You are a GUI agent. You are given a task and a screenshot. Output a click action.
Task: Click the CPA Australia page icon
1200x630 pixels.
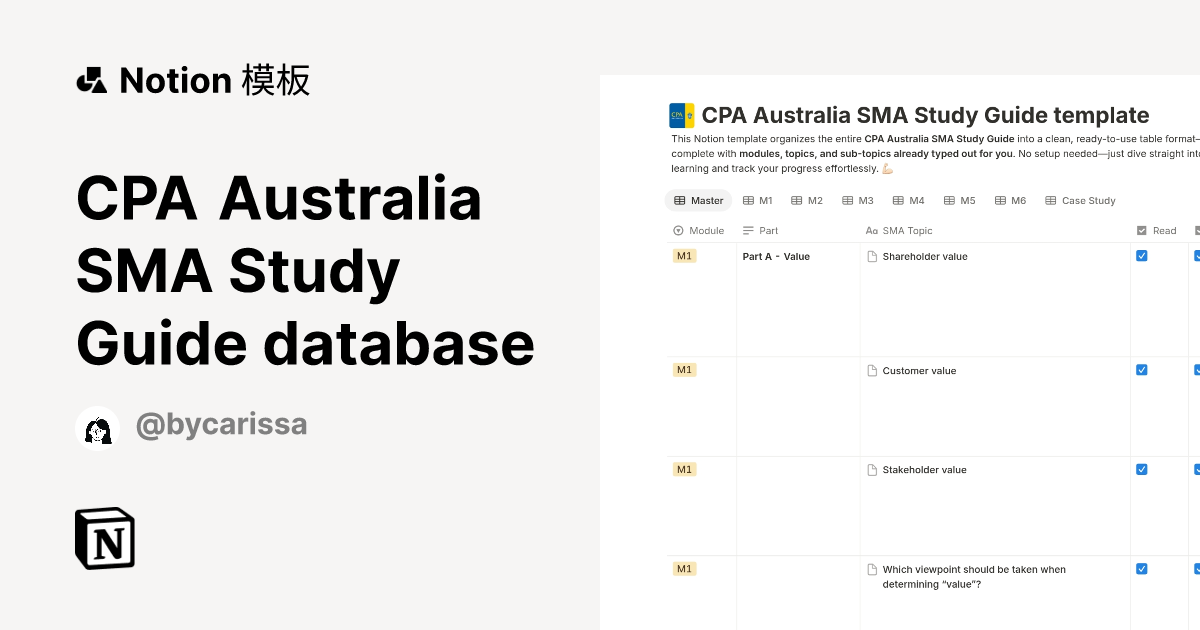[682, 116]
